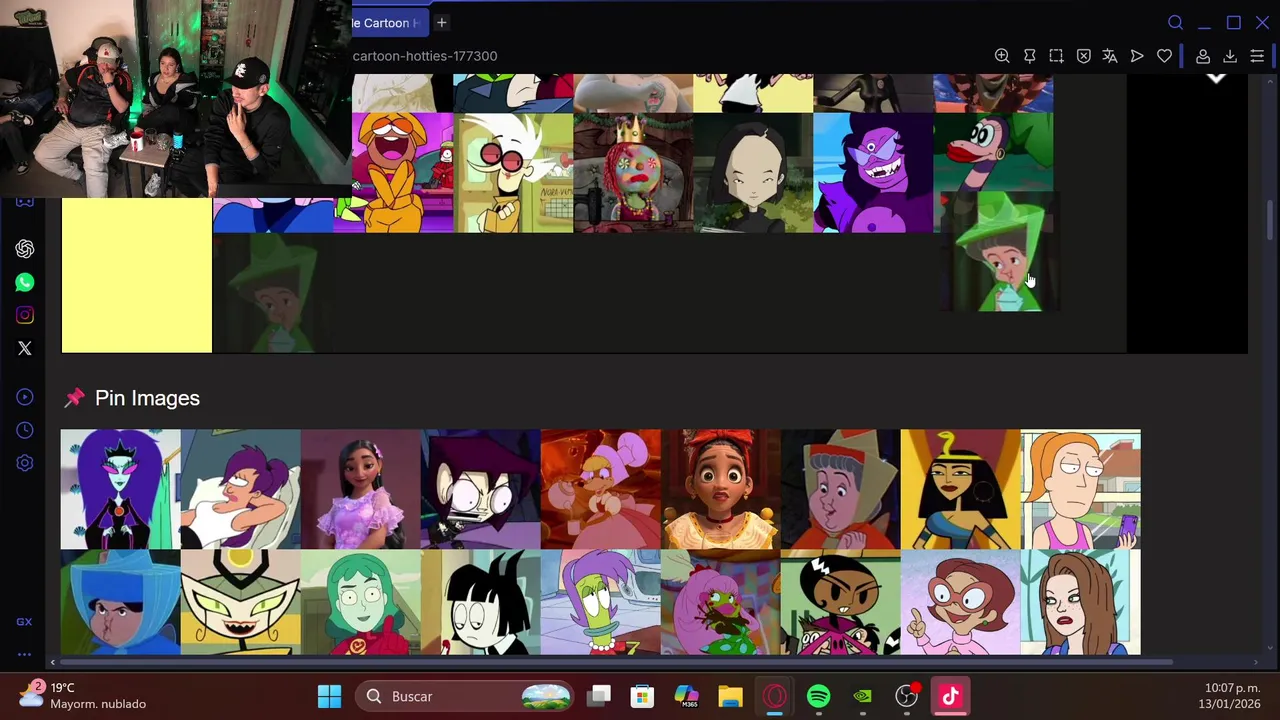
Task: Select the girl in lilac dress image
Action: [x=360, y=490]
